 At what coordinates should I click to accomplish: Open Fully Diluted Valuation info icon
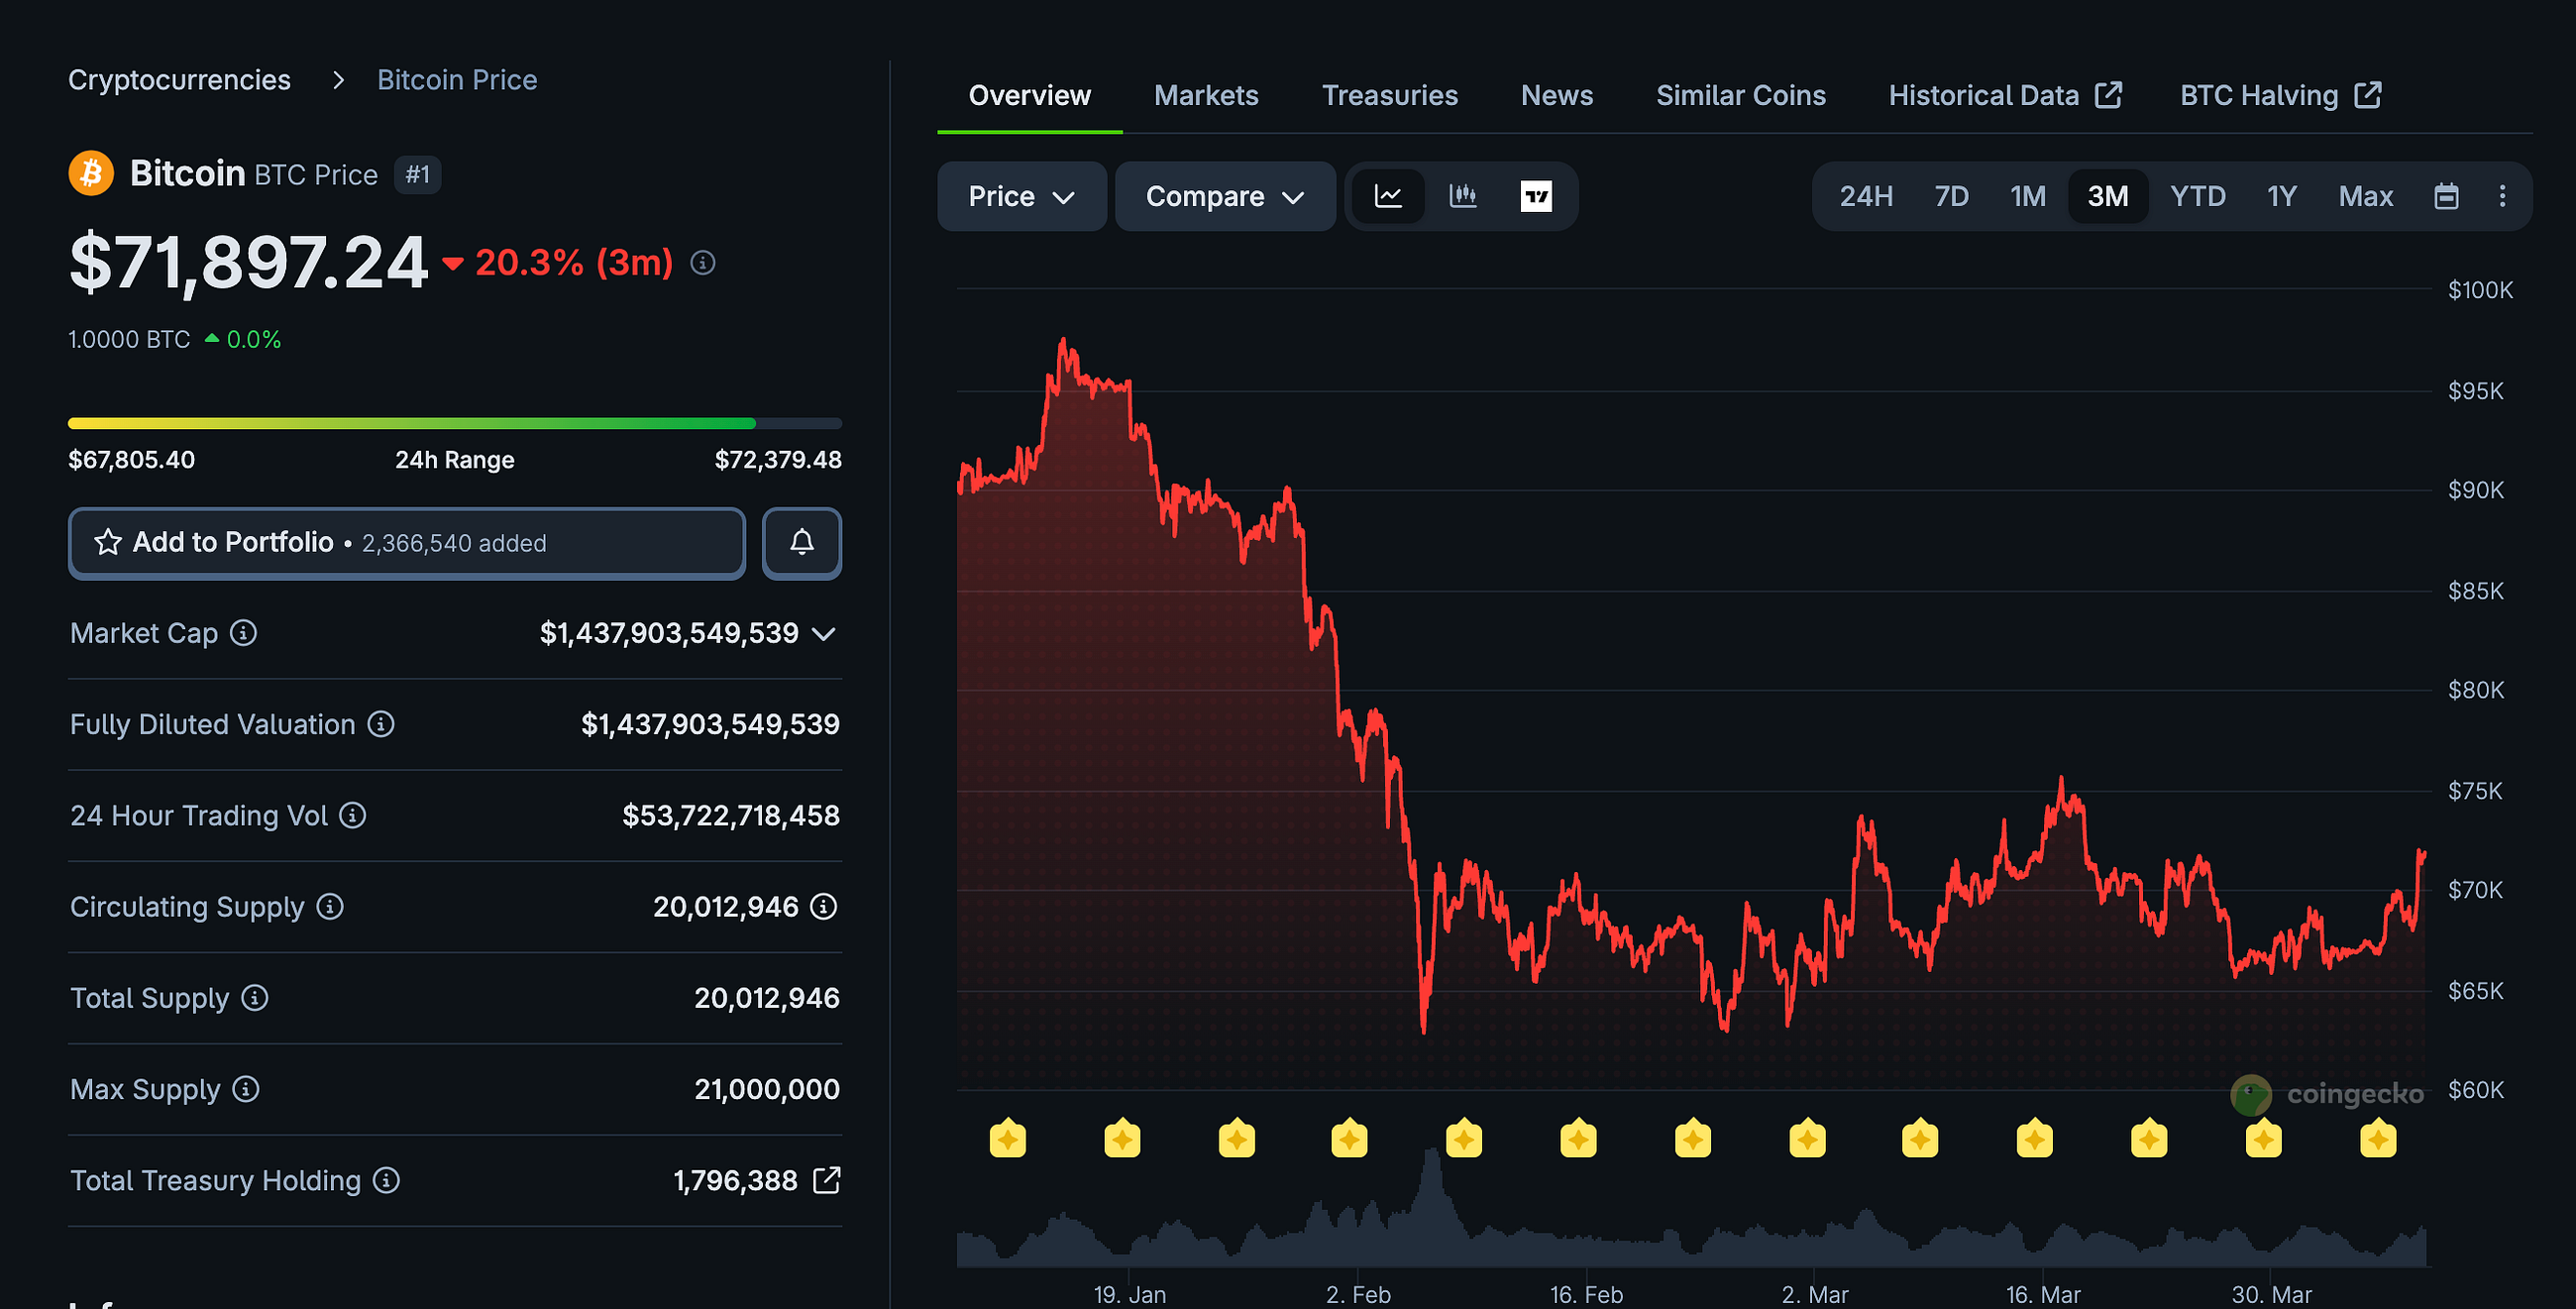(x=381, y=724)
